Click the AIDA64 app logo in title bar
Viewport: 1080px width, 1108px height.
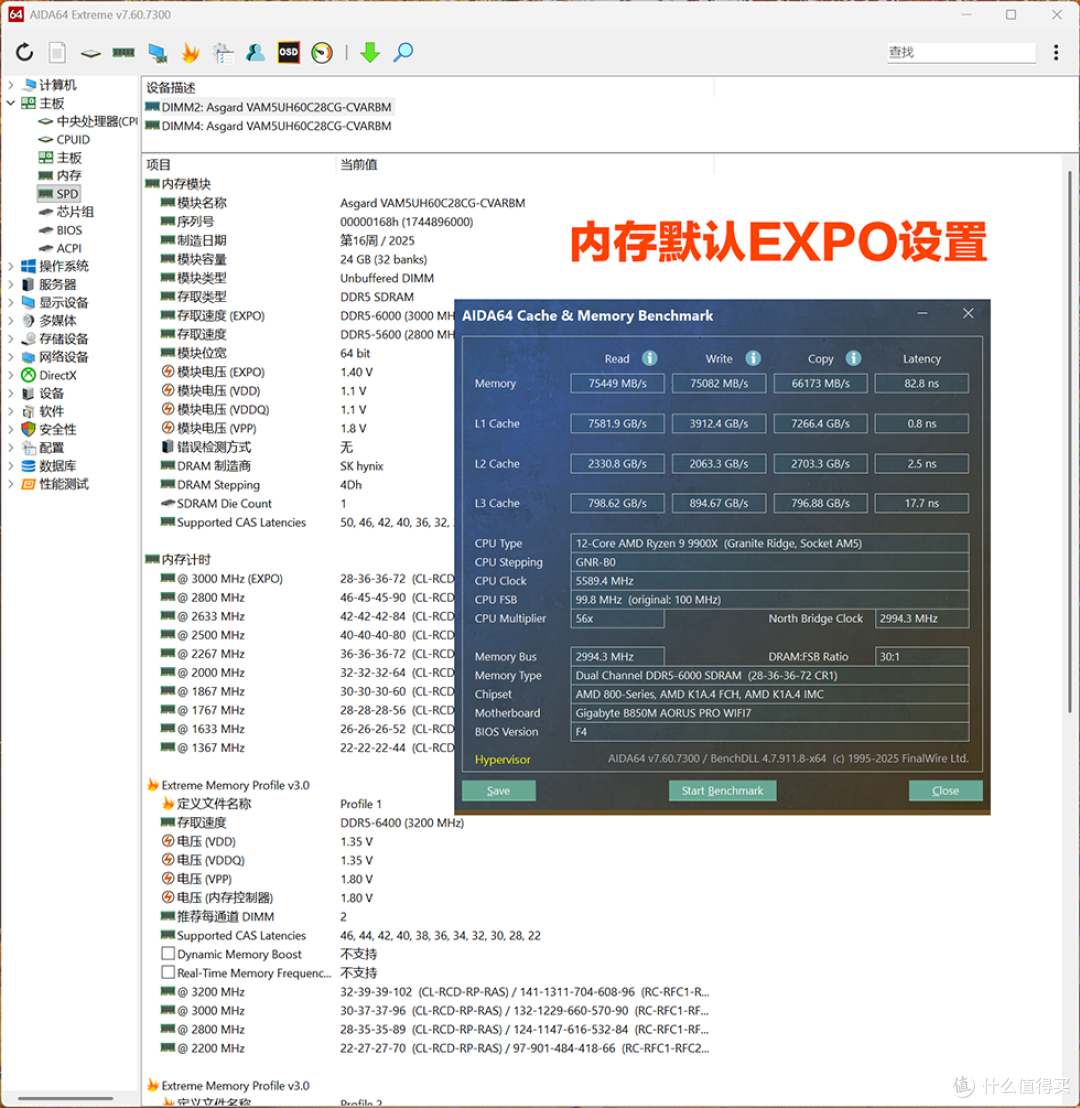(x=16, y=14)
